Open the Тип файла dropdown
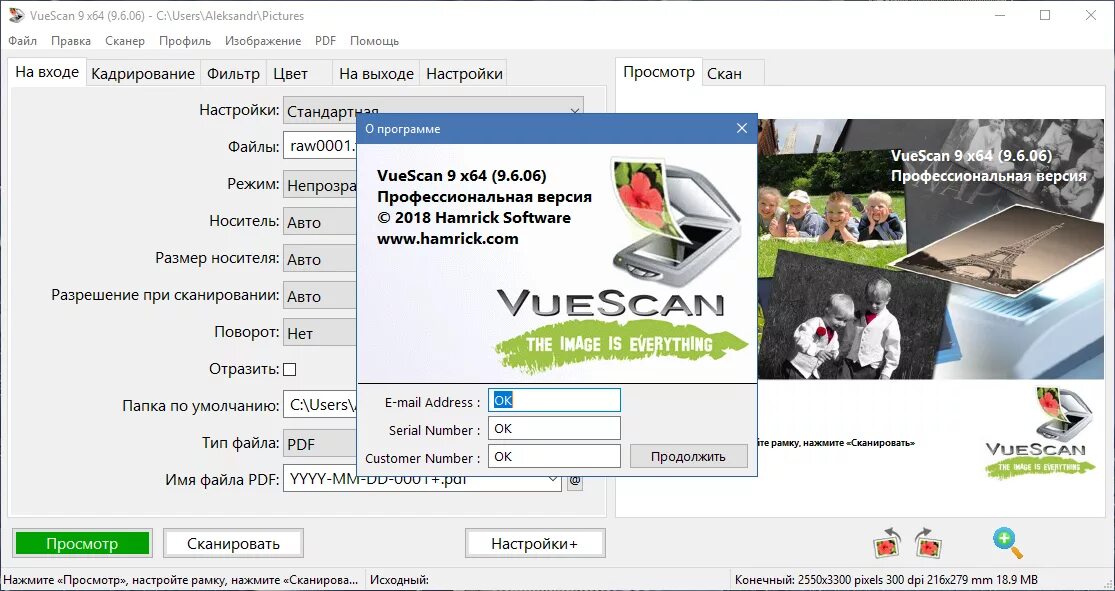This screenshot has width=1115, height=591. pos(320,444)
